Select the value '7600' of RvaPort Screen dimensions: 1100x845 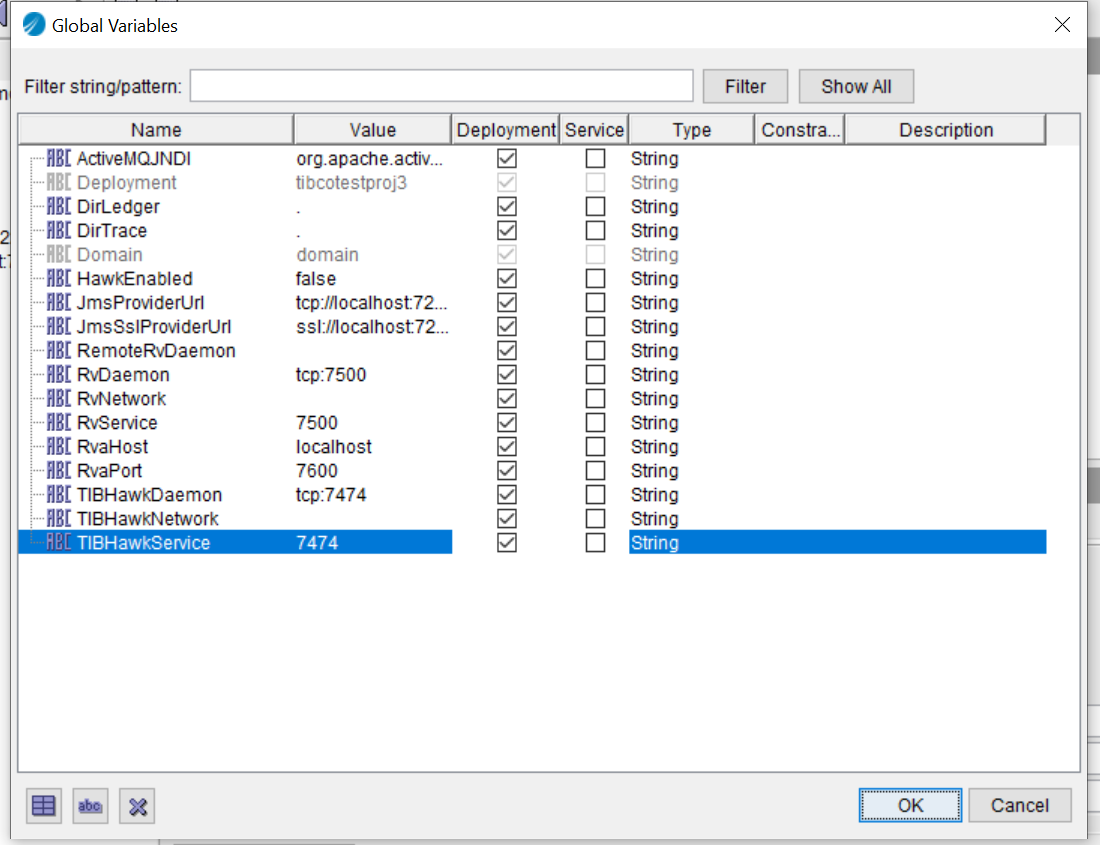pyautogui.click(x=316, y=471)
